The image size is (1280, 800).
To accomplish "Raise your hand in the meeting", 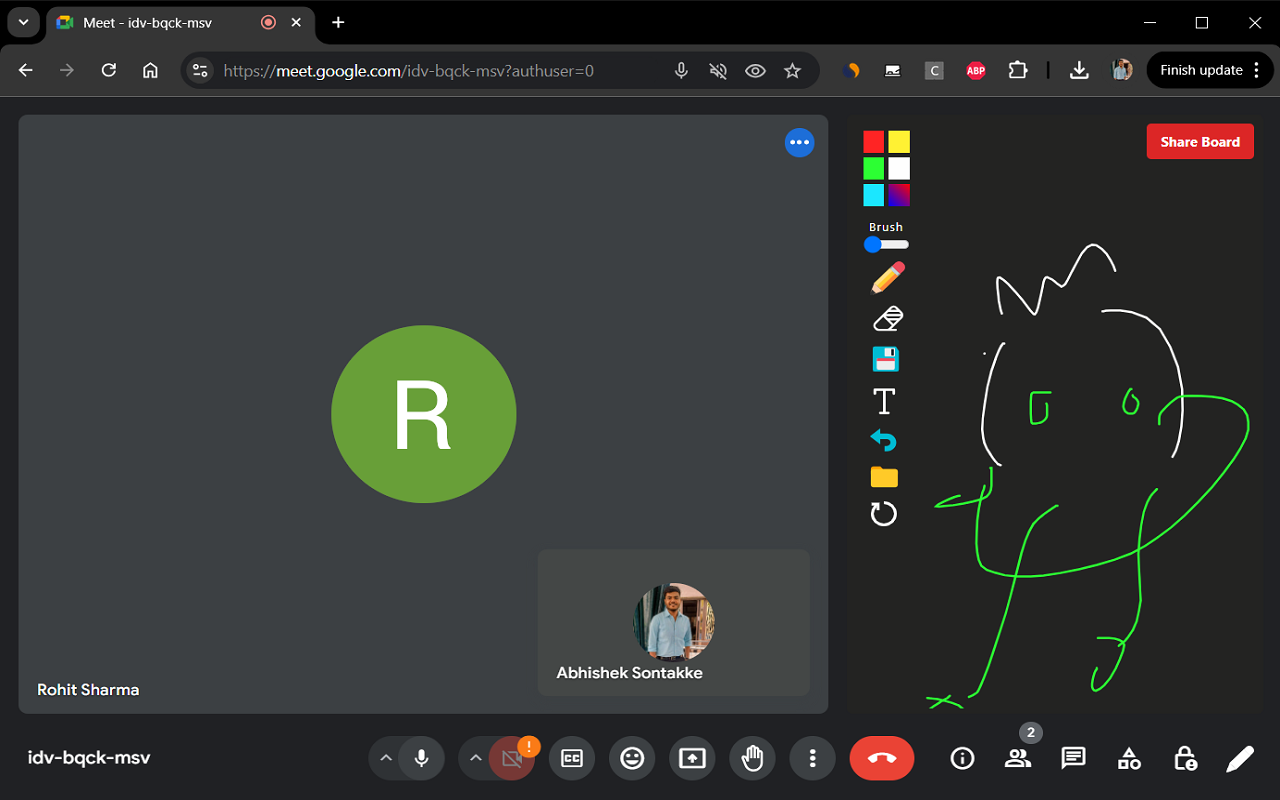I will point(752,758).
